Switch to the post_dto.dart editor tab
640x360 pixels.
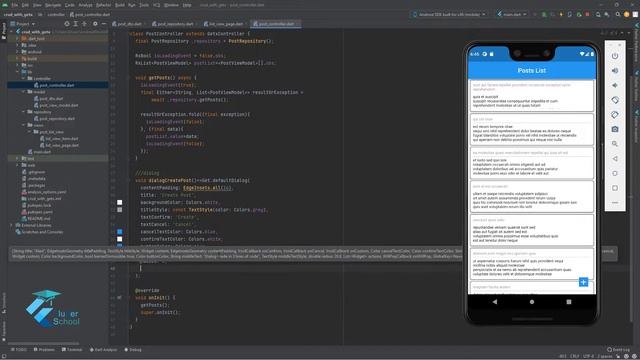click(x=127, y=24)
